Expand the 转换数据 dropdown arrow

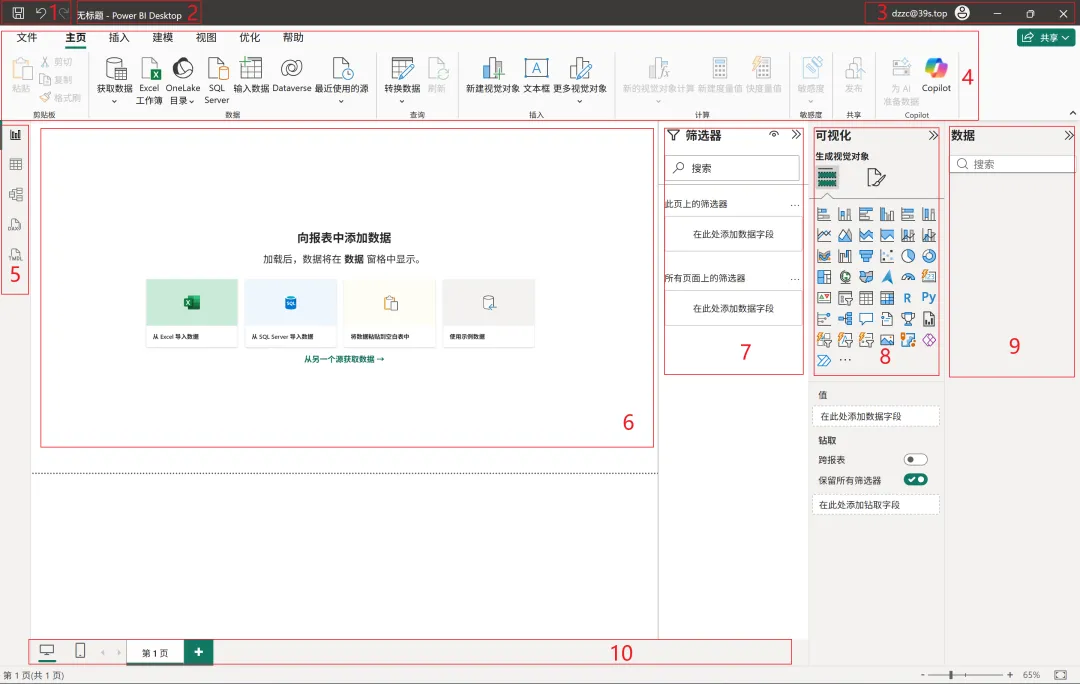(402, 102)
